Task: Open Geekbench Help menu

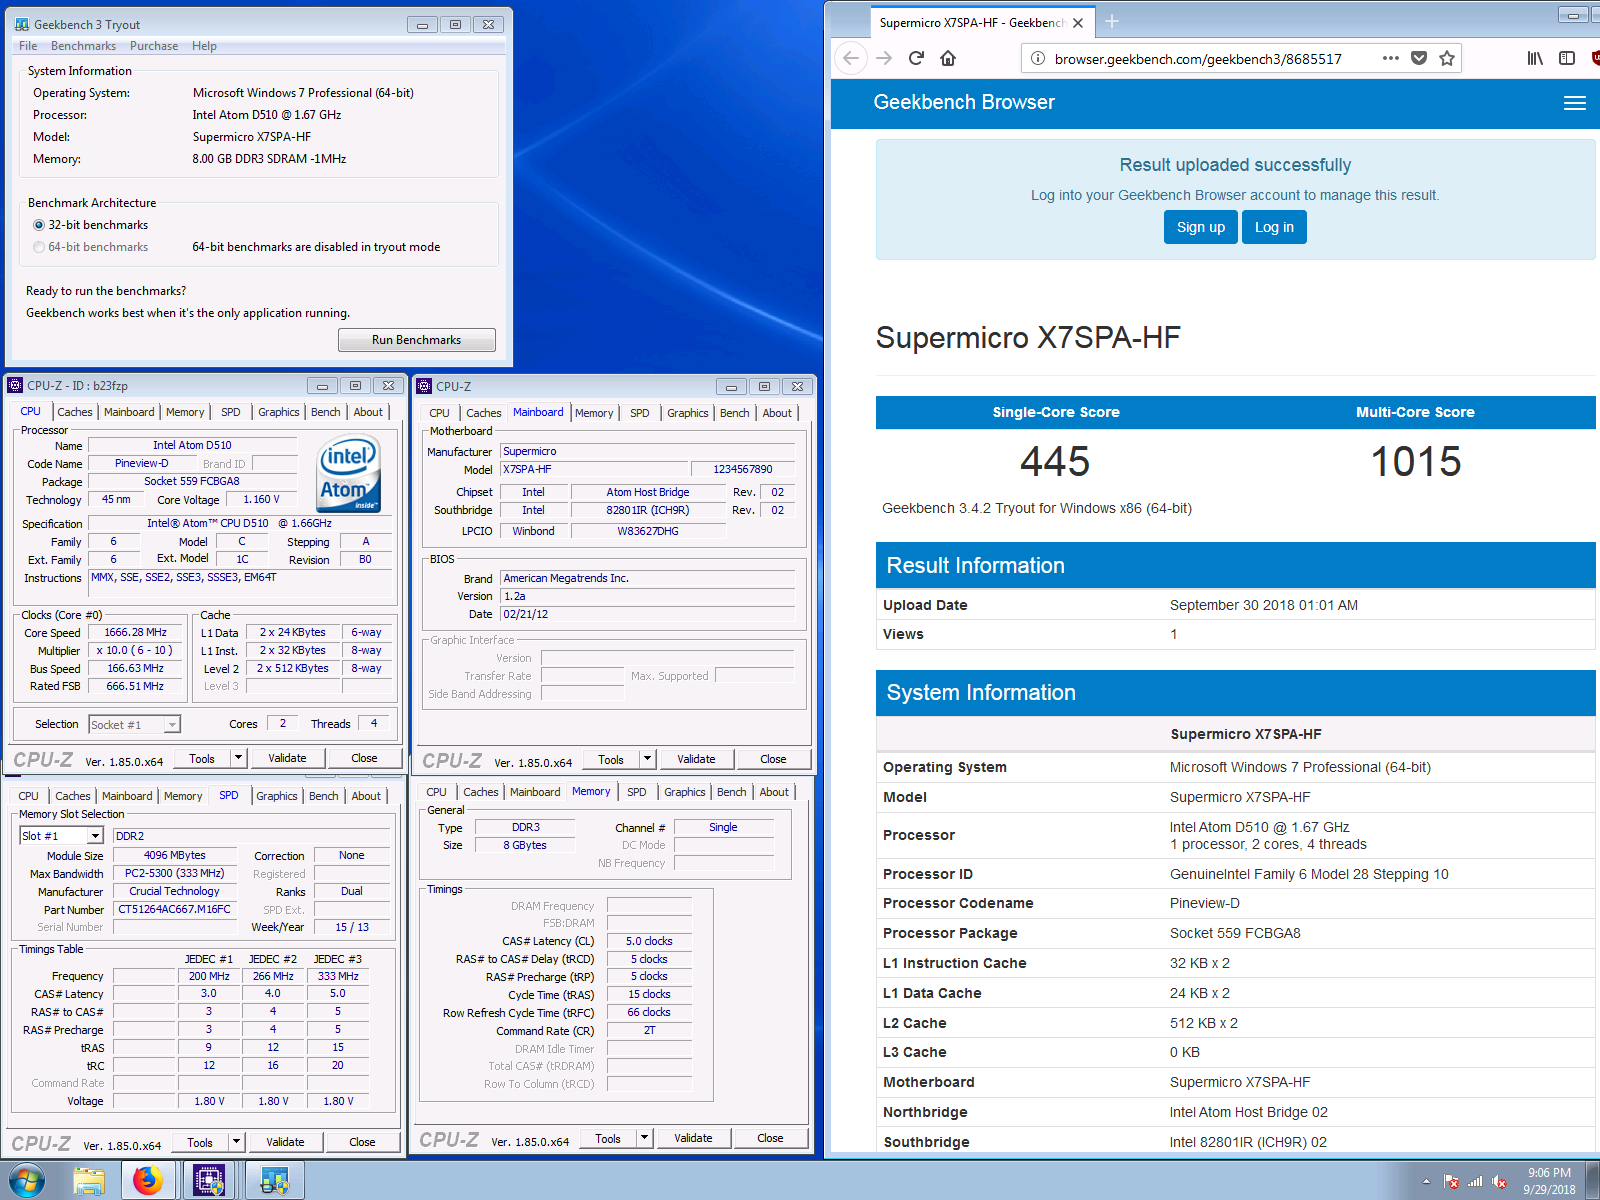Action: (204, 46)
